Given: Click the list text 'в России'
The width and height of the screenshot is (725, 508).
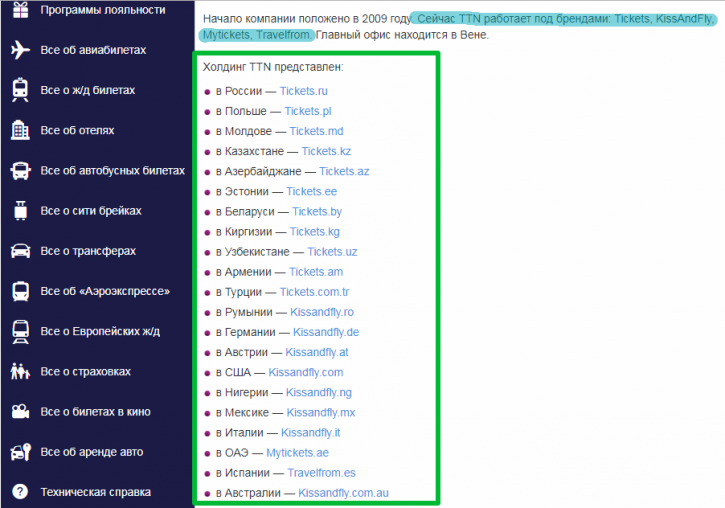Looking at the screenshot, I should click(x=239, y=91).
